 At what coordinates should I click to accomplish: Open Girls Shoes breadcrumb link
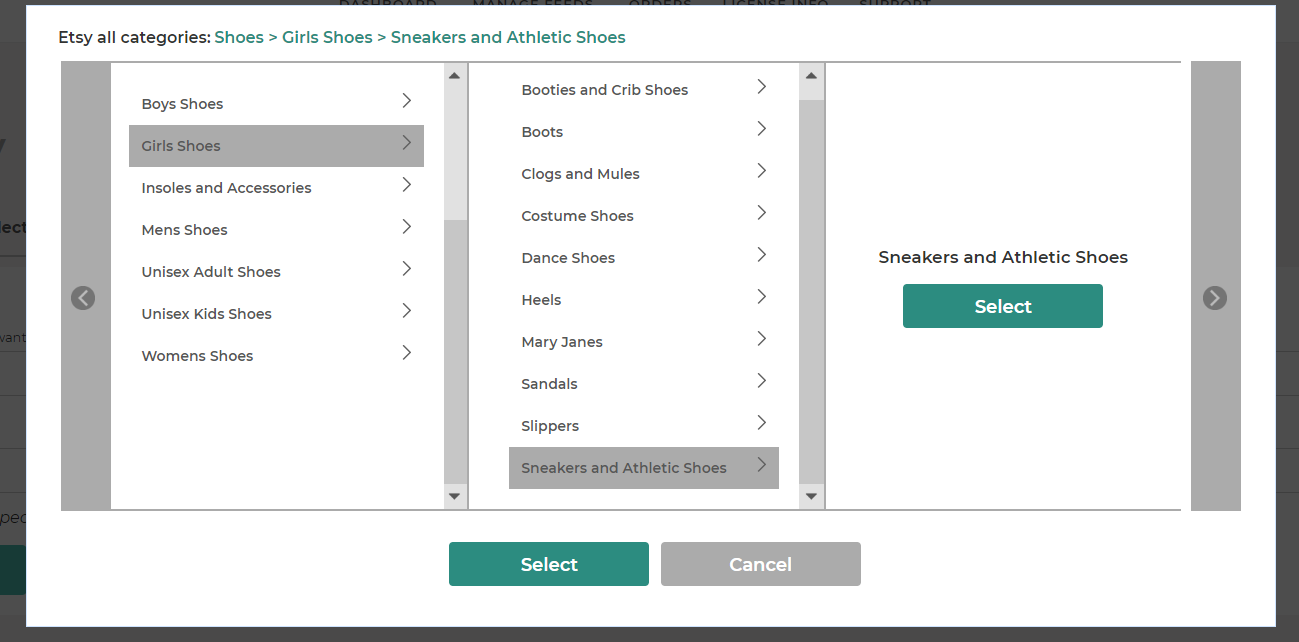click(327, 37)
